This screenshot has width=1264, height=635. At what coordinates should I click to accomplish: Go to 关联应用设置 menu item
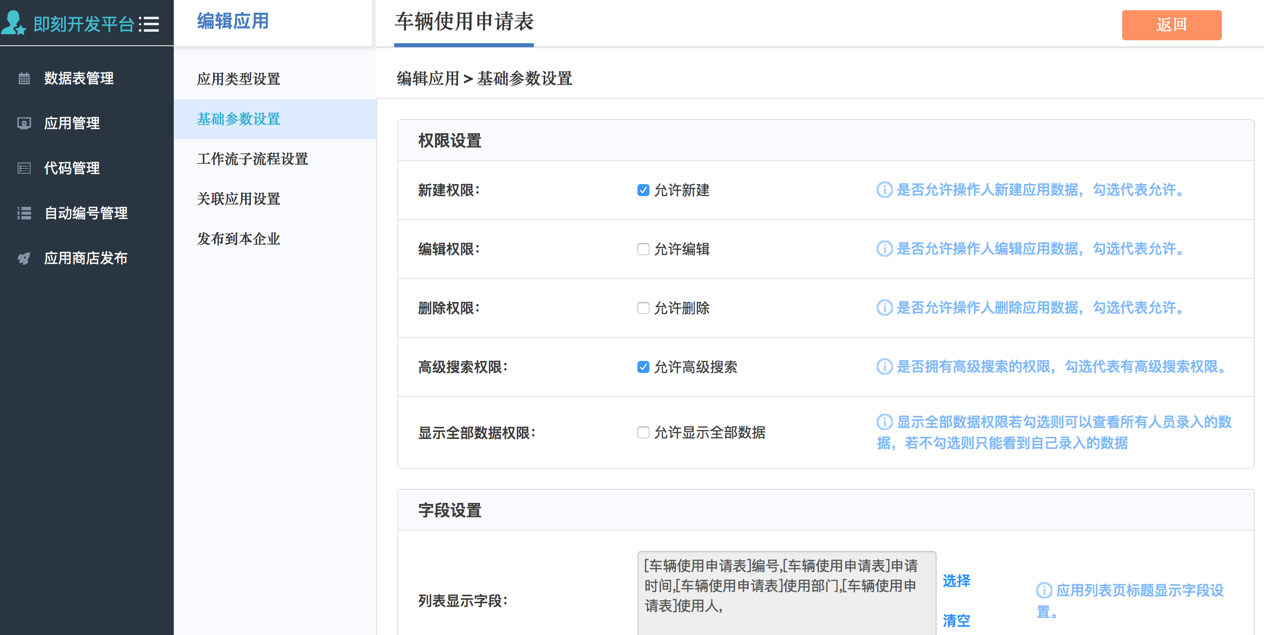[239, 199]
